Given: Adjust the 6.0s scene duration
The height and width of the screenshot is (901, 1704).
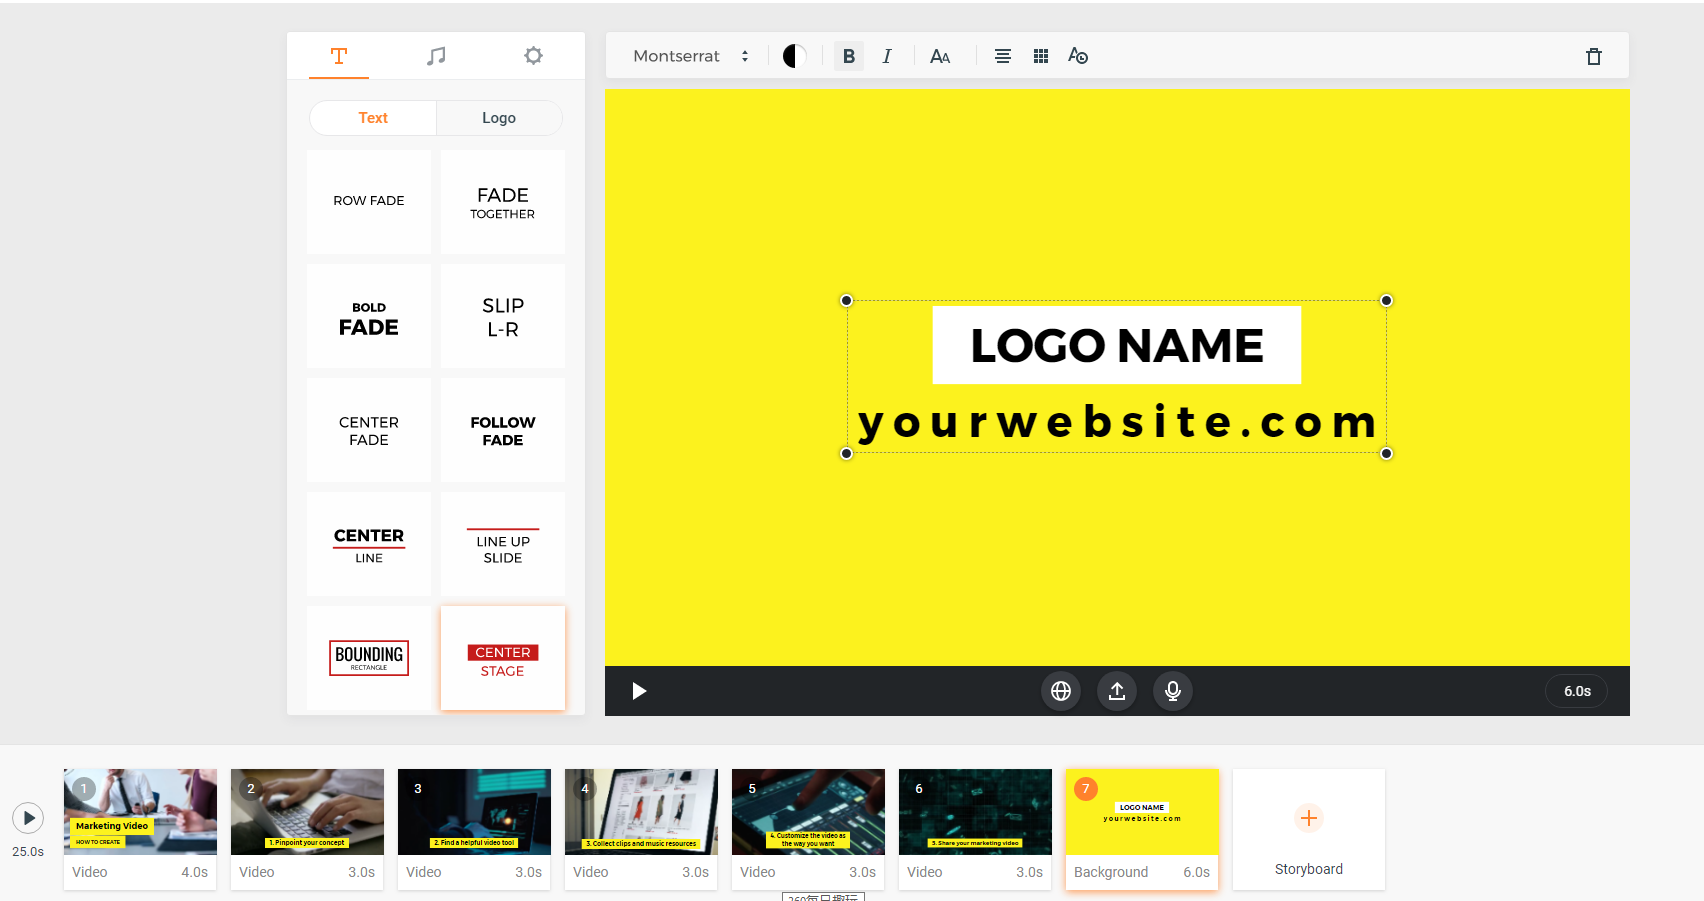Looking at the screenshot, I should pos(1577,691).
